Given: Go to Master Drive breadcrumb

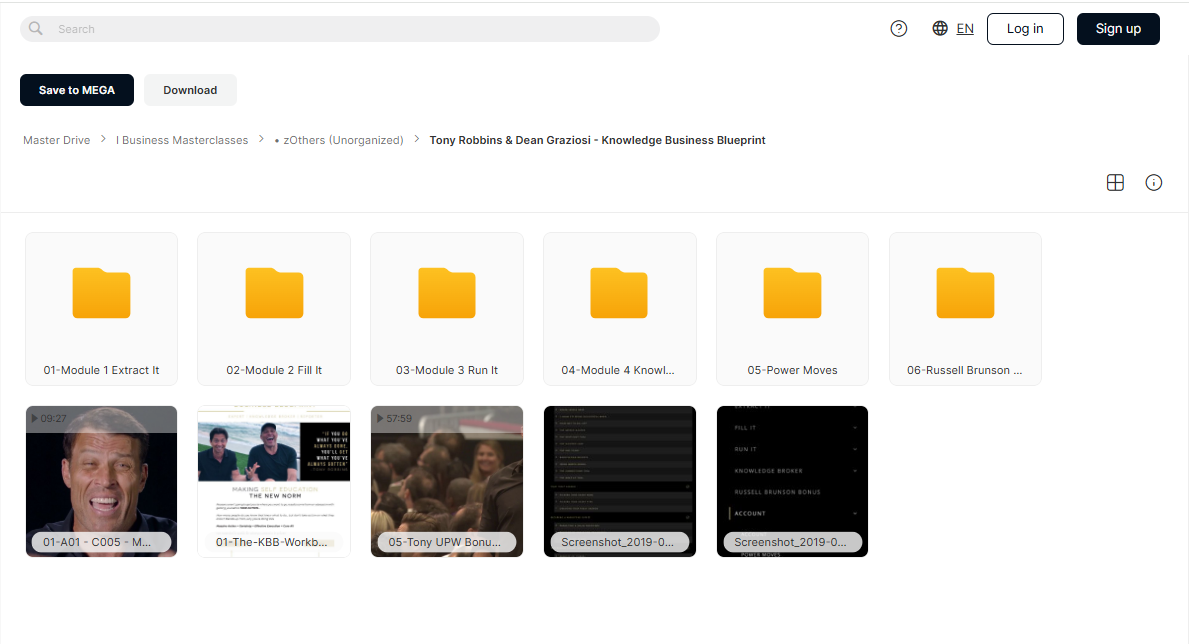Looking at the screenshot, I should point(57,140).
